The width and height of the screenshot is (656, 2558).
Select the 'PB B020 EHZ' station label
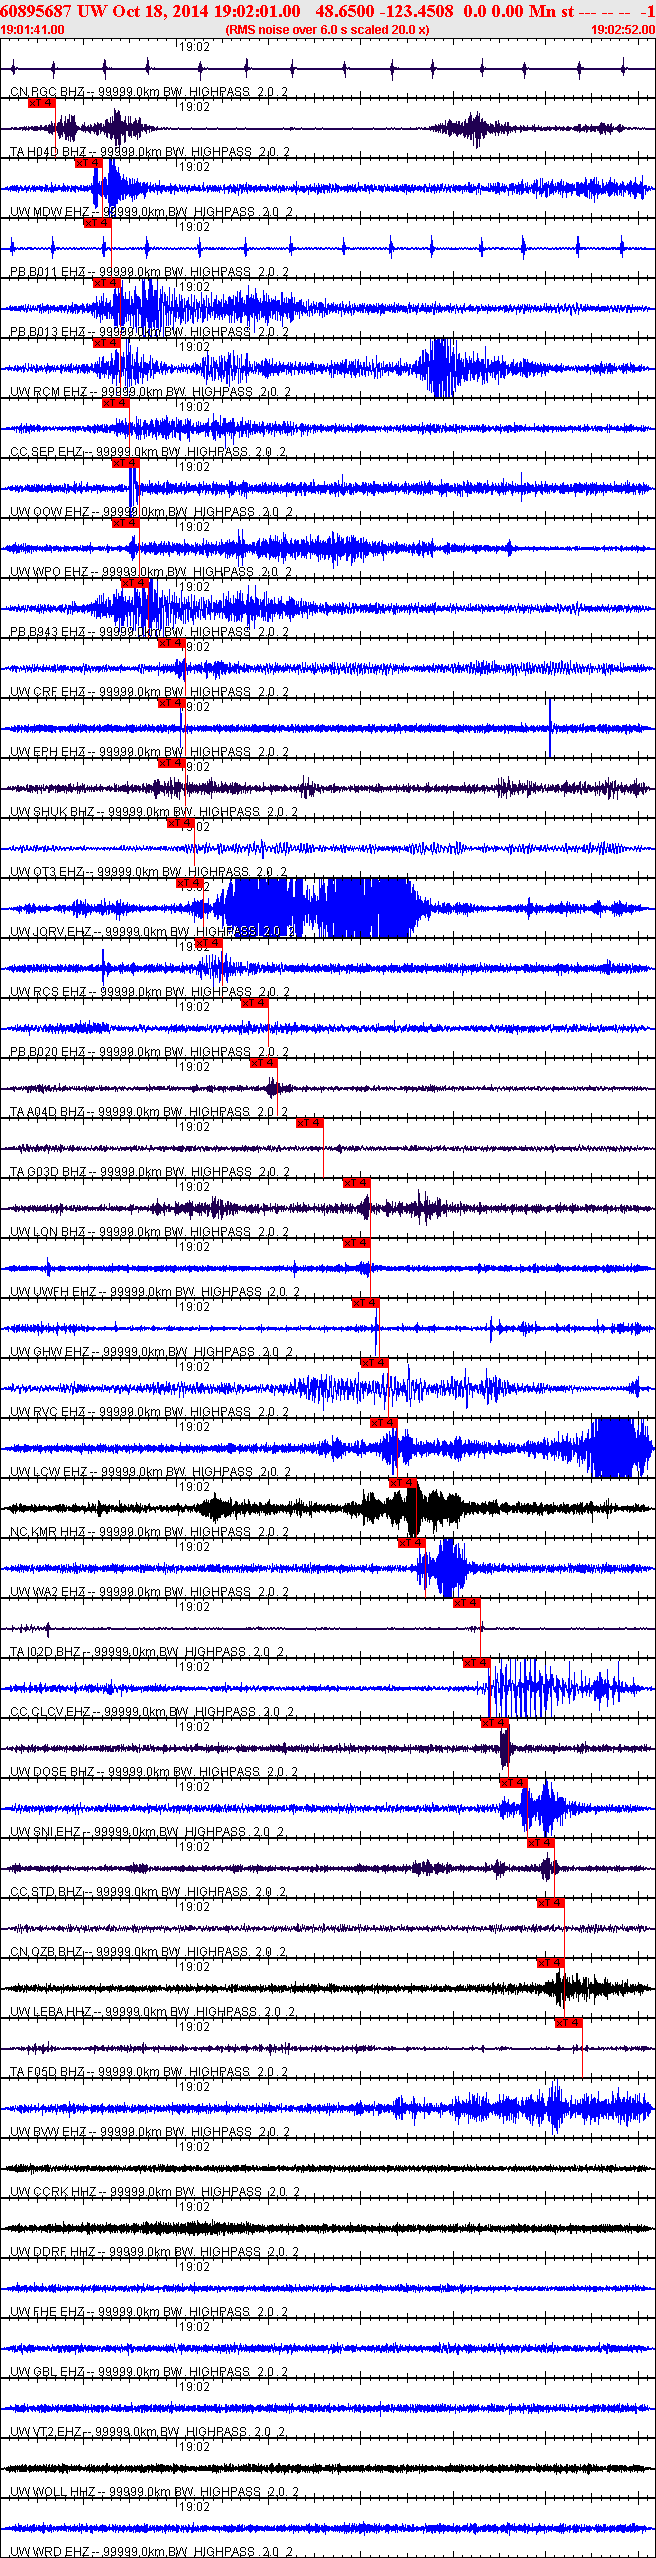pos(47,1052)
